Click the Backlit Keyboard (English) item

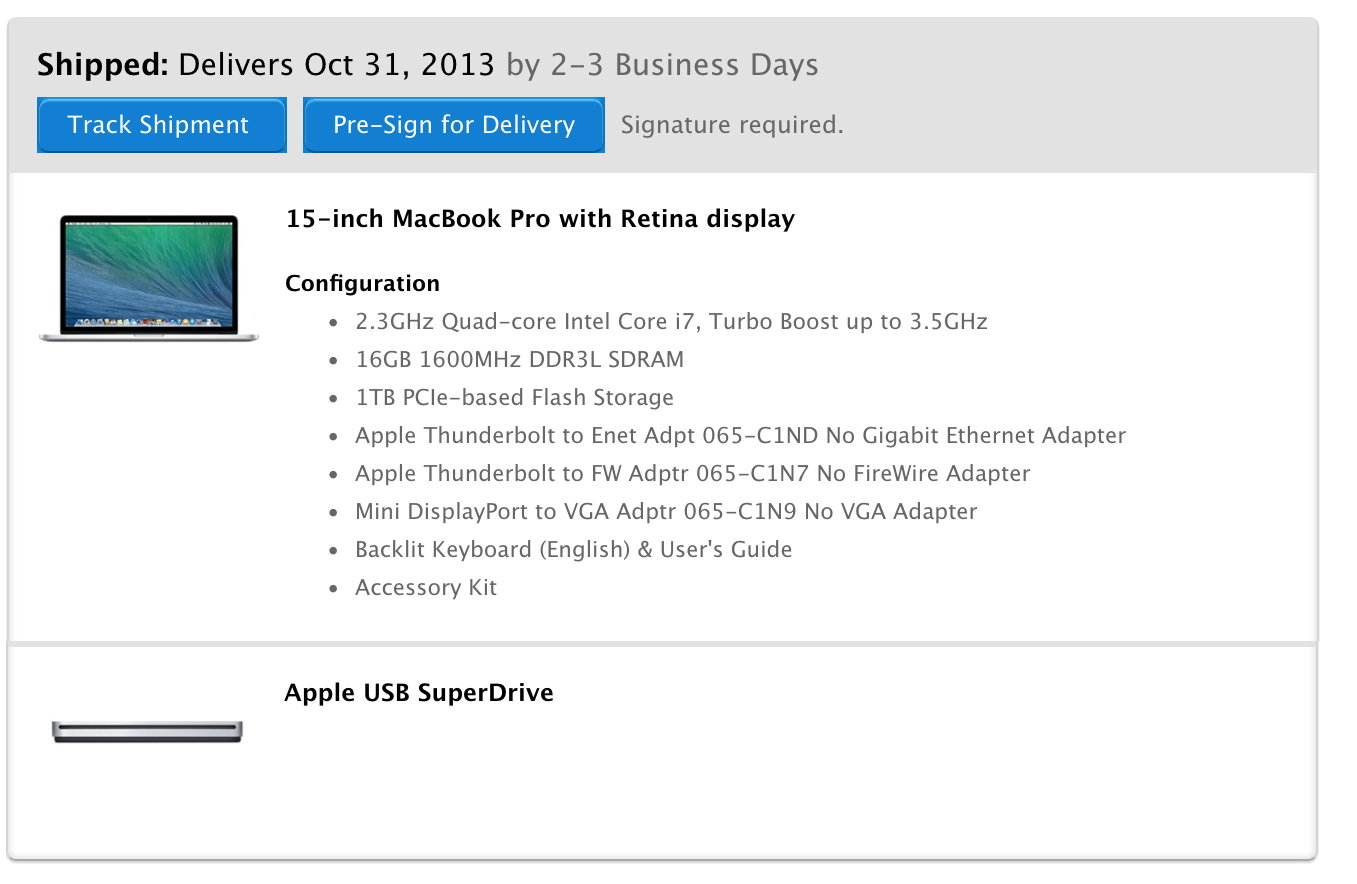coord(573,550)
